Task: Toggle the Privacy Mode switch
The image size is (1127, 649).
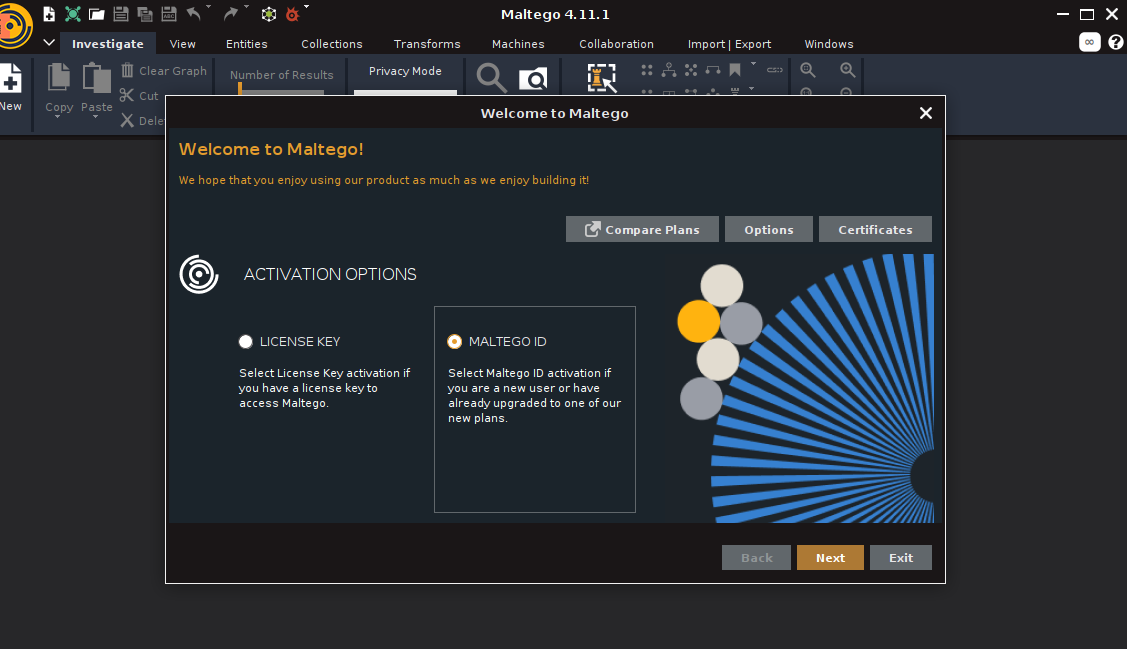Action: (x=405, y=92)
